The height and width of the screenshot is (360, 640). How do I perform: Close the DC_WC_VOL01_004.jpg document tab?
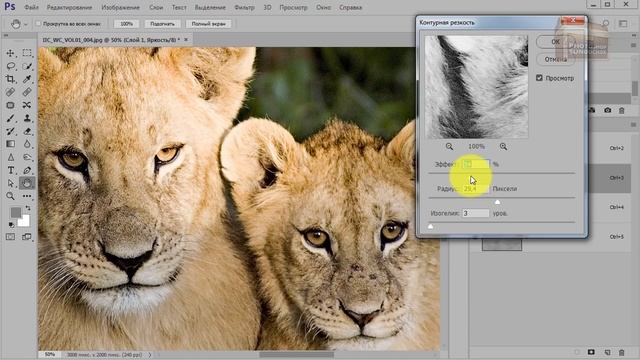click(x=186, y=40)
